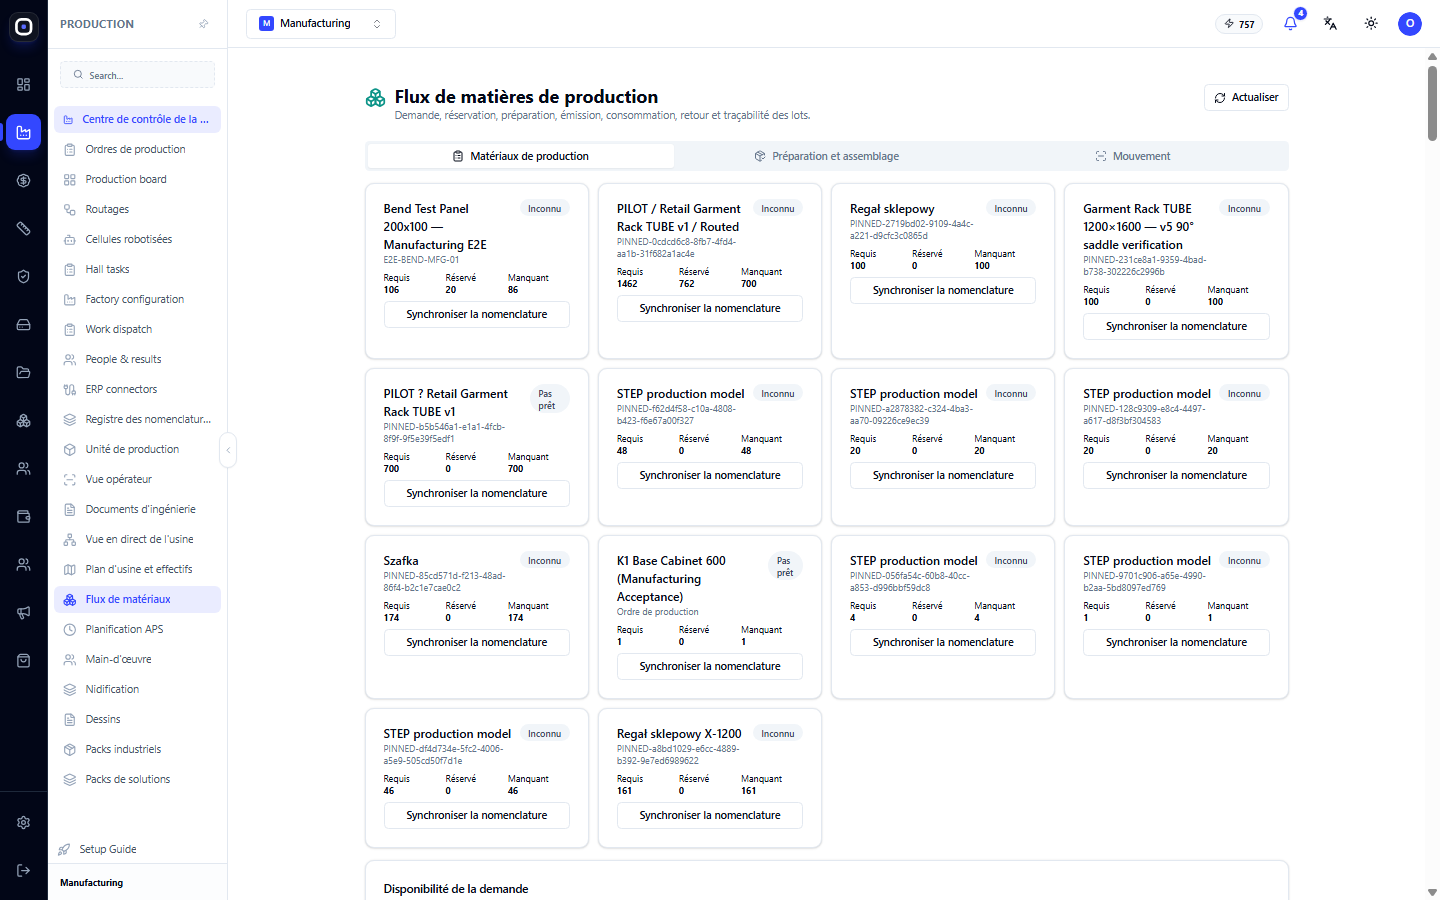The height and width of the screenshot is (900, 1440).
Task: Open the Manufacturing workspace dropdown
Action: 321,24
